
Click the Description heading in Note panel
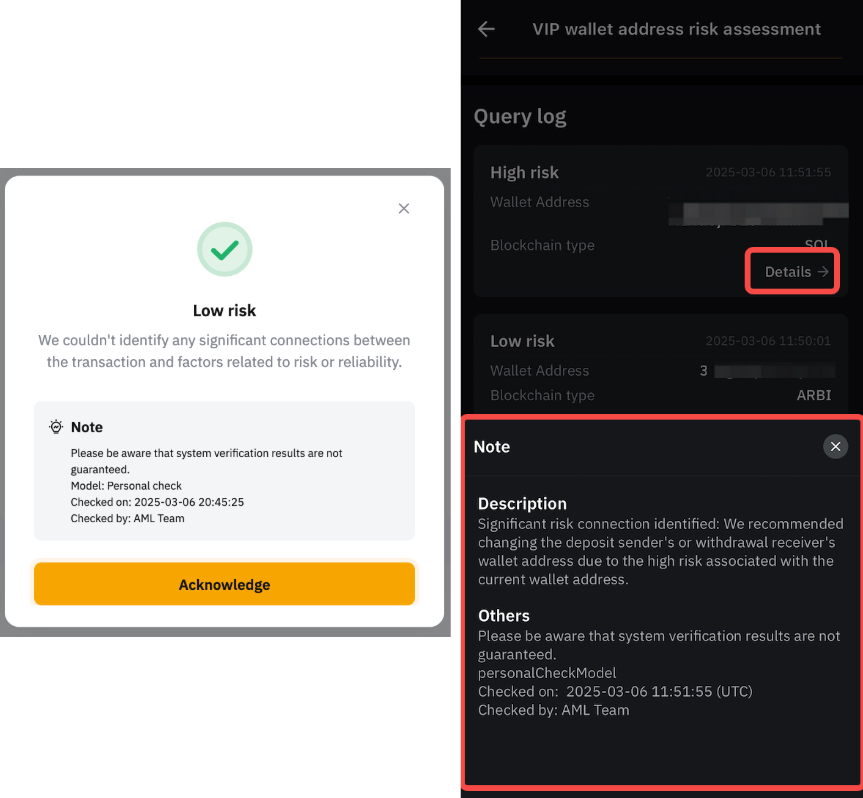click(x=522, y=504)
